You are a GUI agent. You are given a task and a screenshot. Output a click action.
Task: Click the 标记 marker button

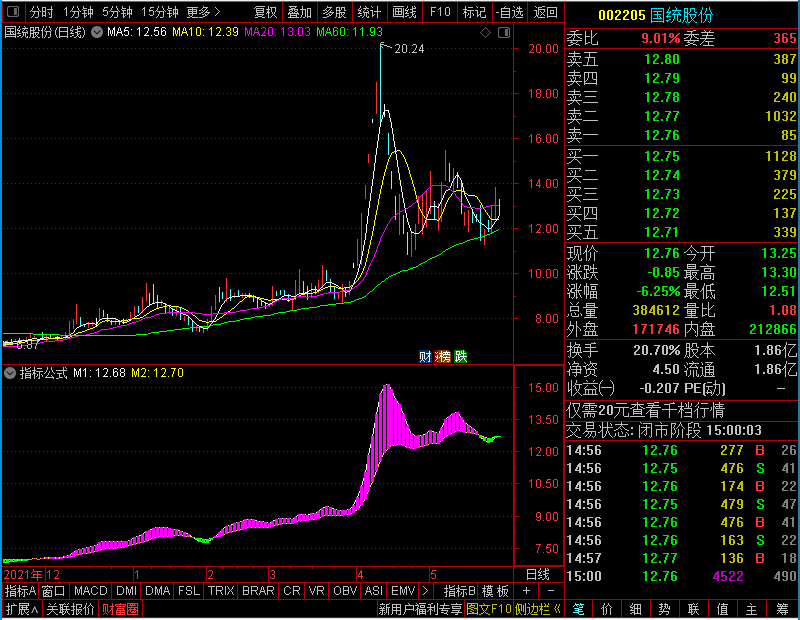tap(474, 12)
